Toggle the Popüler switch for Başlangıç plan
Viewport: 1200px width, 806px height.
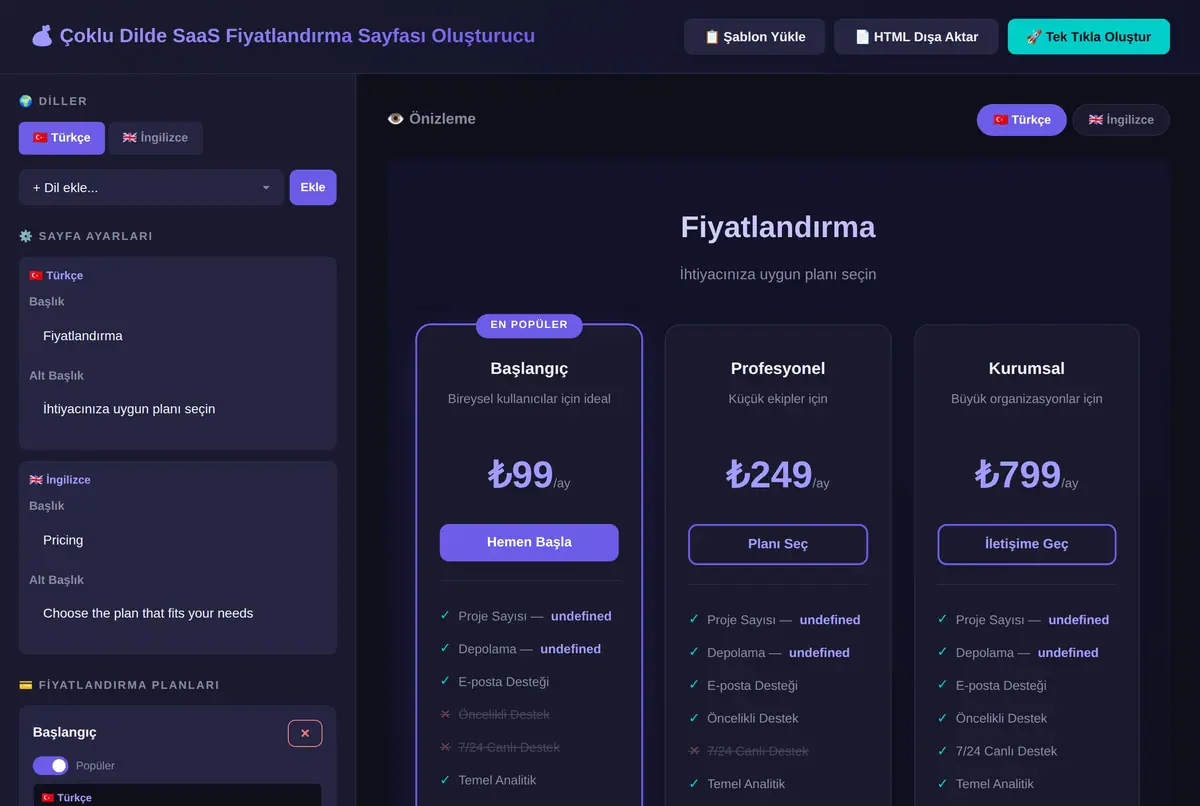tap(50, 765)
